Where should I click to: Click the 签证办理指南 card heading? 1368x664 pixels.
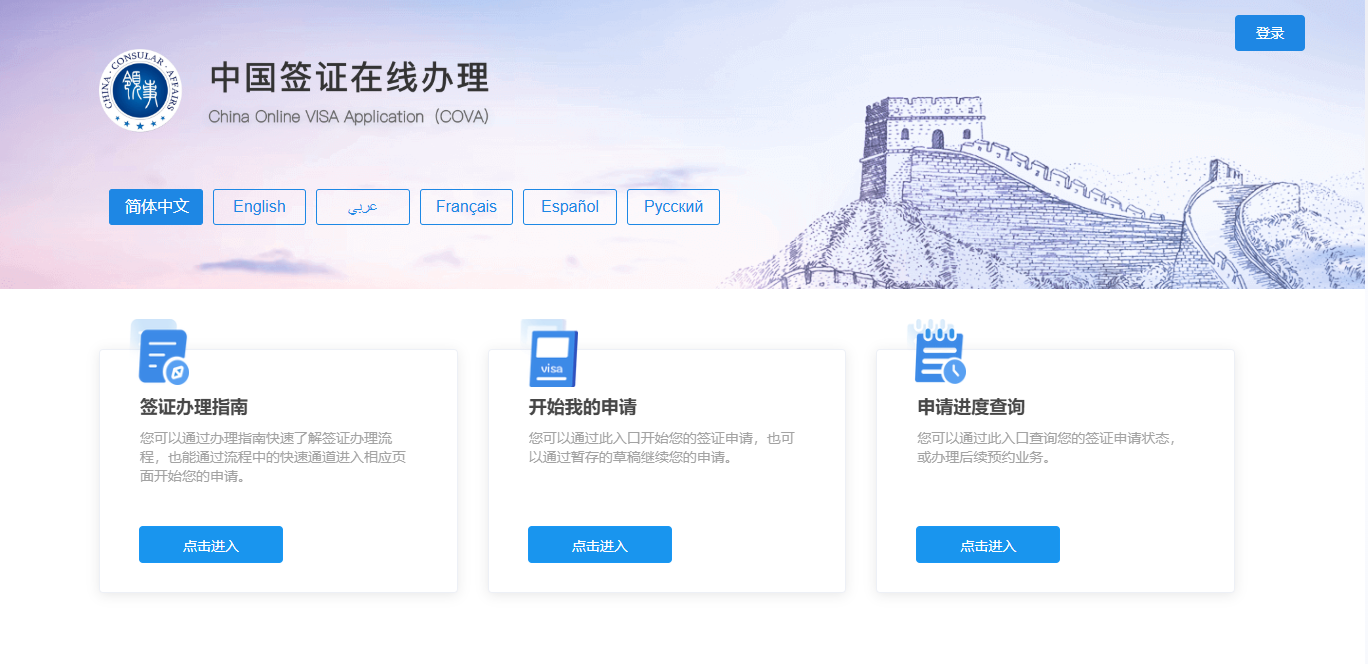194,407
